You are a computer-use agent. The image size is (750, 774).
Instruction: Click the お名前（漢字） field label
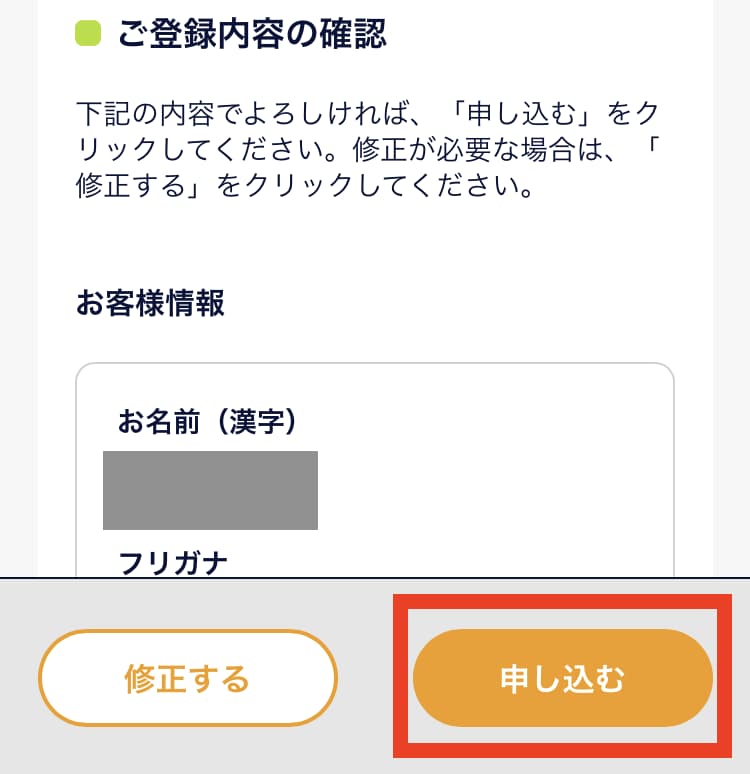coord(207,422)
